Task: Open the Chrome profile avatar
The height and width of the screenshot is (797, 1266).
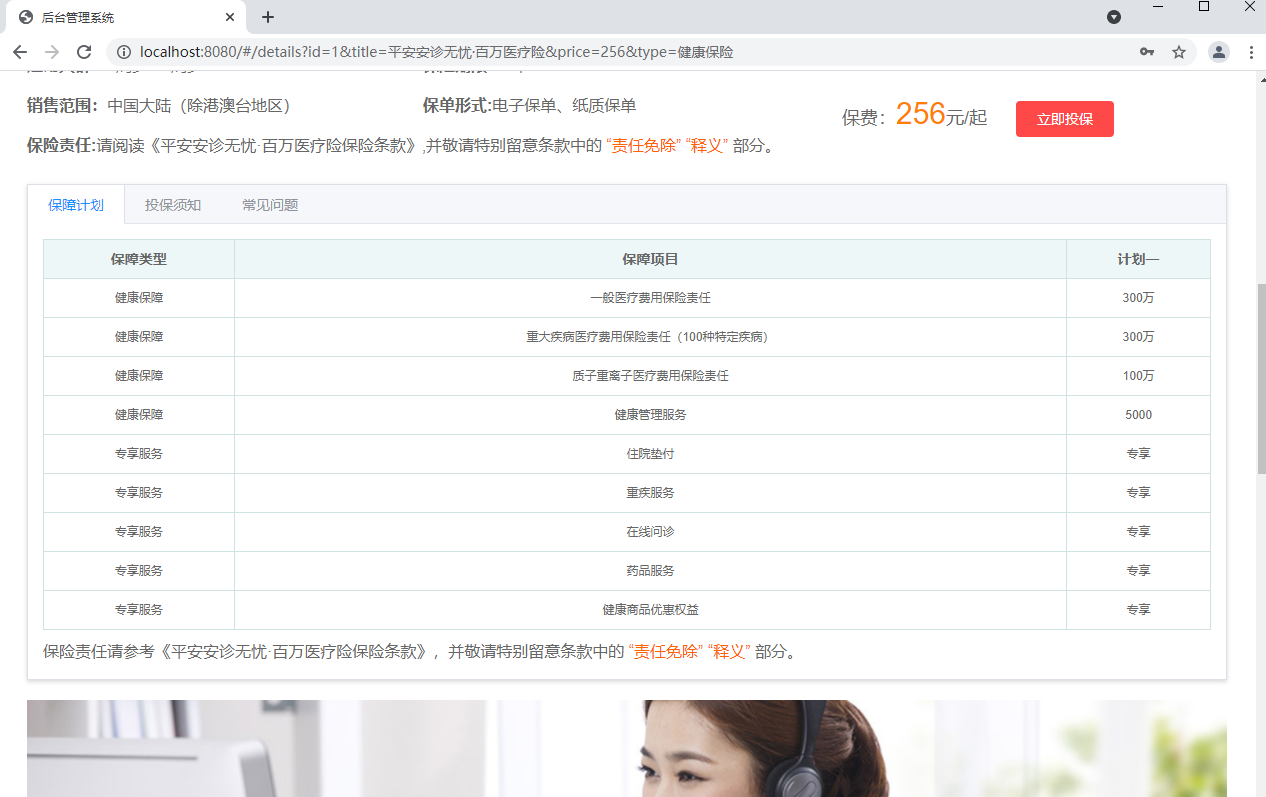Action: pyautogui.click(x=1219, y=52)
